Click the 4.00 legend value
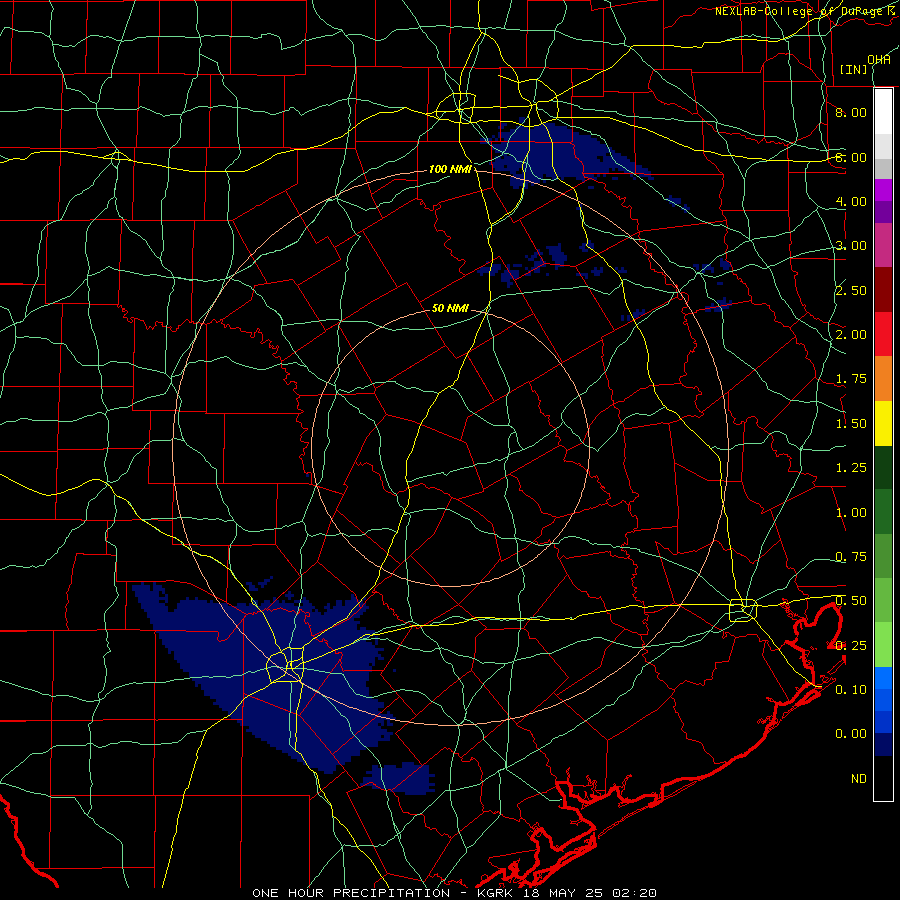The width and height of the screenshot is (900, 900). [x=851, y=201]
